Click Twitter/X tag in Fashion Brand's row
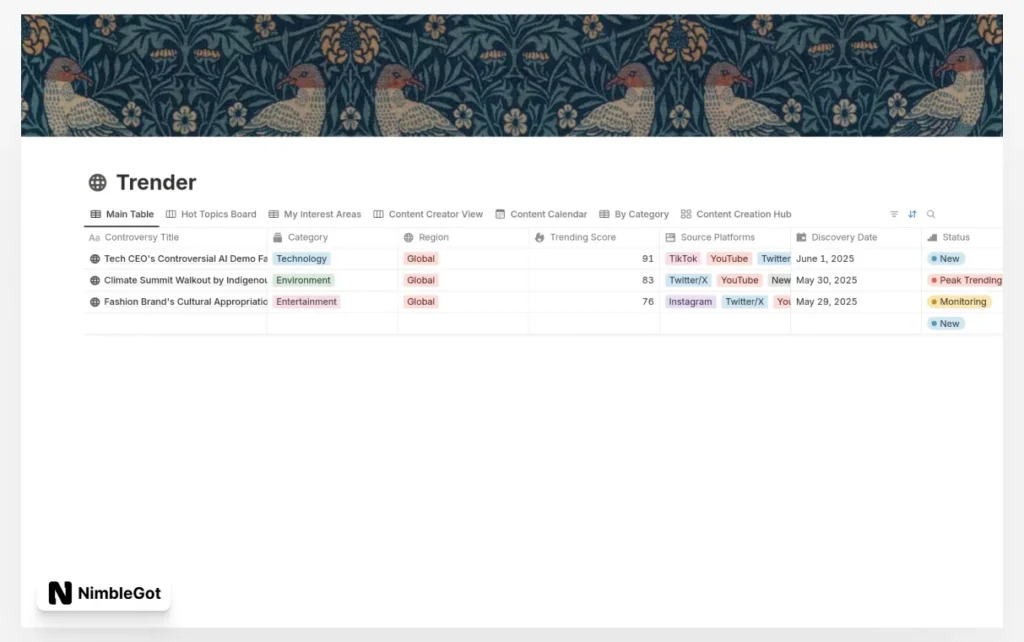Image resolution: width=1024 pixels, height=642 pixels. [744, 302]
